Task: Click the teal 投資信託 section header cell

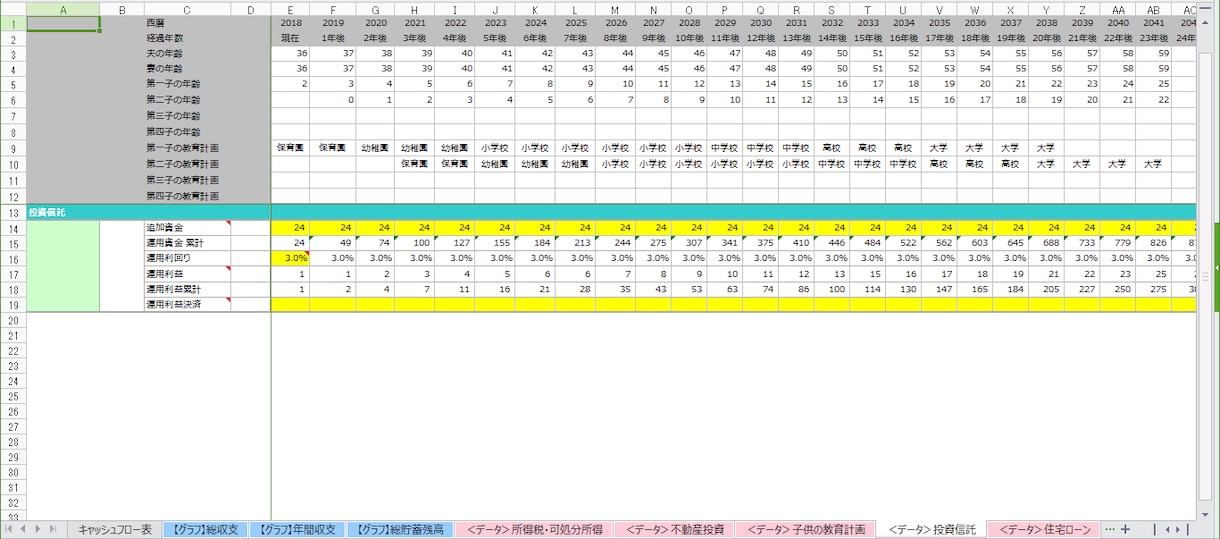Action: [135, 213]
